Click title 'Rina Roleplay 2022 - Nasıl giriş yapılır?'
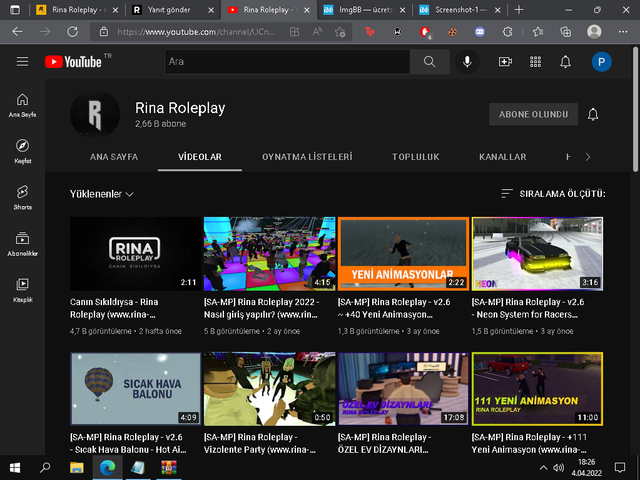Image resolution: width=640 pixels, height=480 pixels. tap(261, 308)
